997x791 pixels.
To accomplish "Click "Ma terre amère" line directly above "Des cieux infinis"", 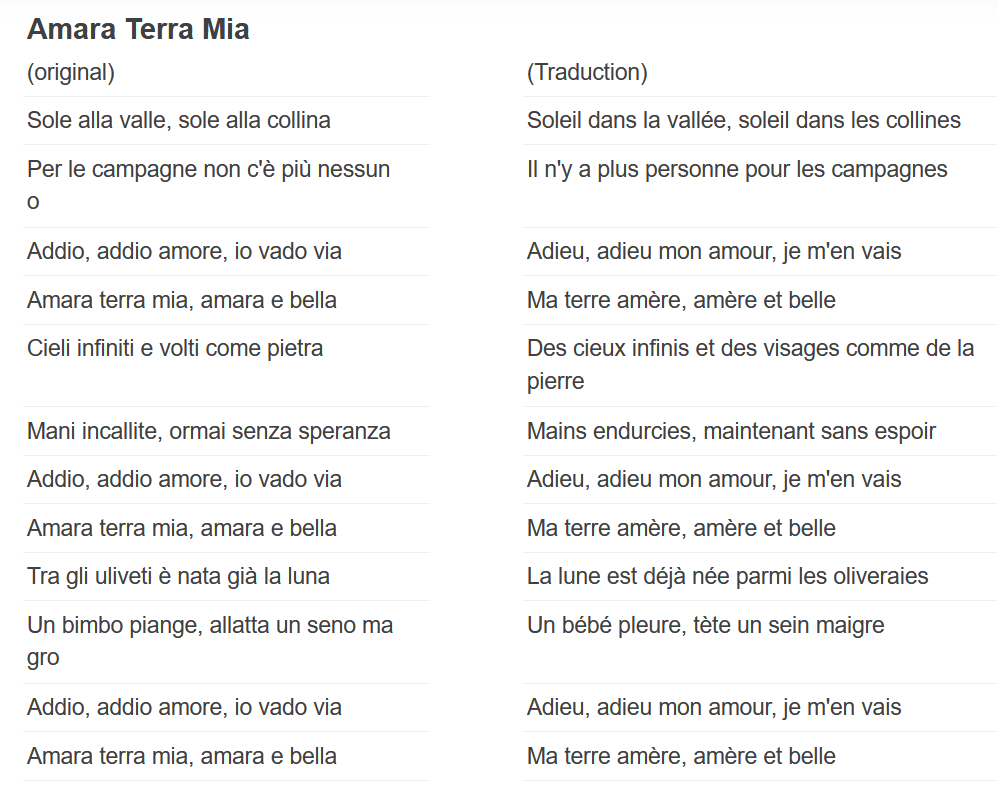I will 680,300.
